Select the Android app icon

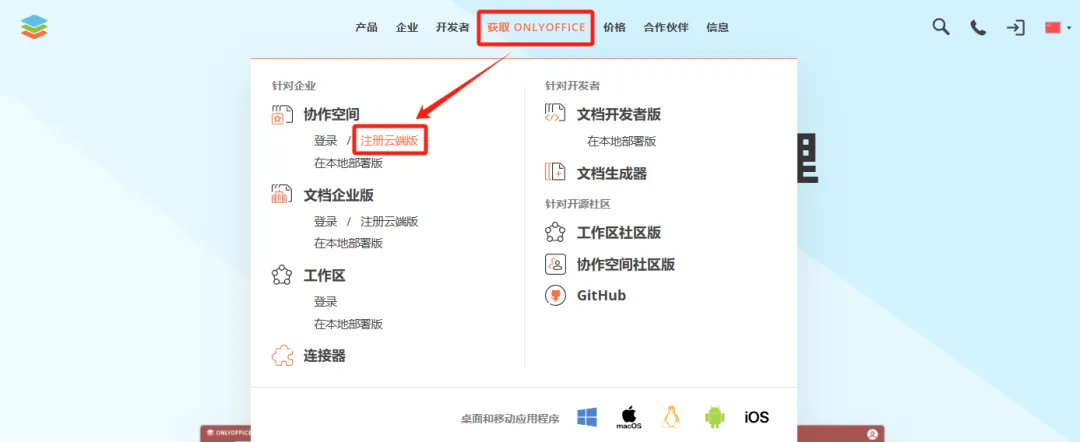tap(715, 417)
